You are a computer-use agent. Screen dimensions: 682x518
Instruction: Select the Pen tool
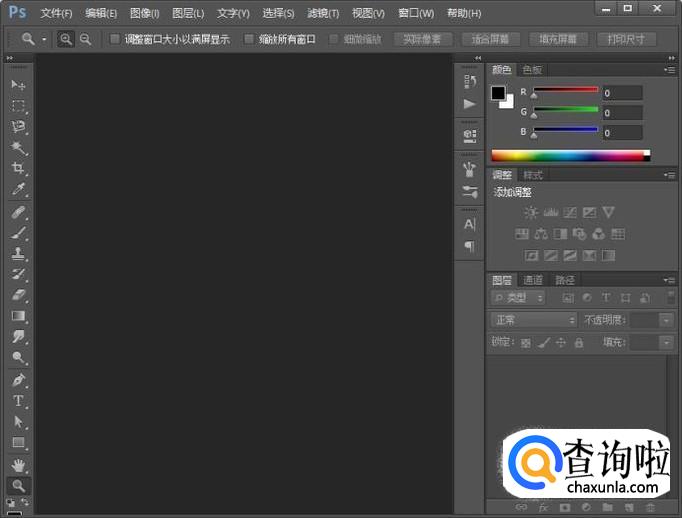[18, 380]
